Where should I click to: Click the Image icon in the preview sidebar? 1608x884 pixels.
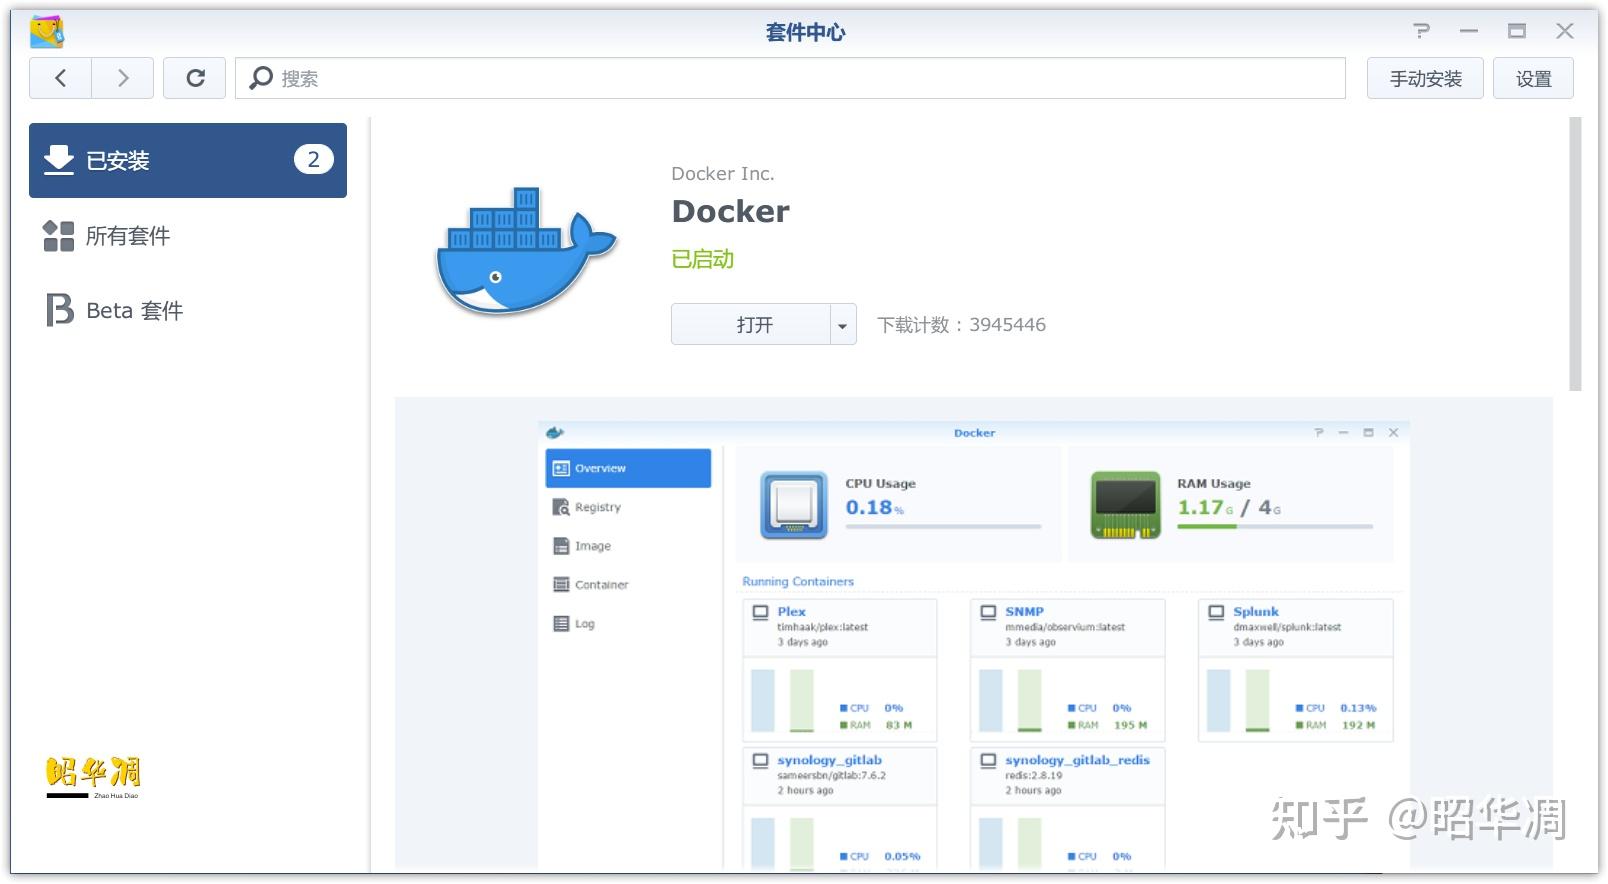(561, 546)
